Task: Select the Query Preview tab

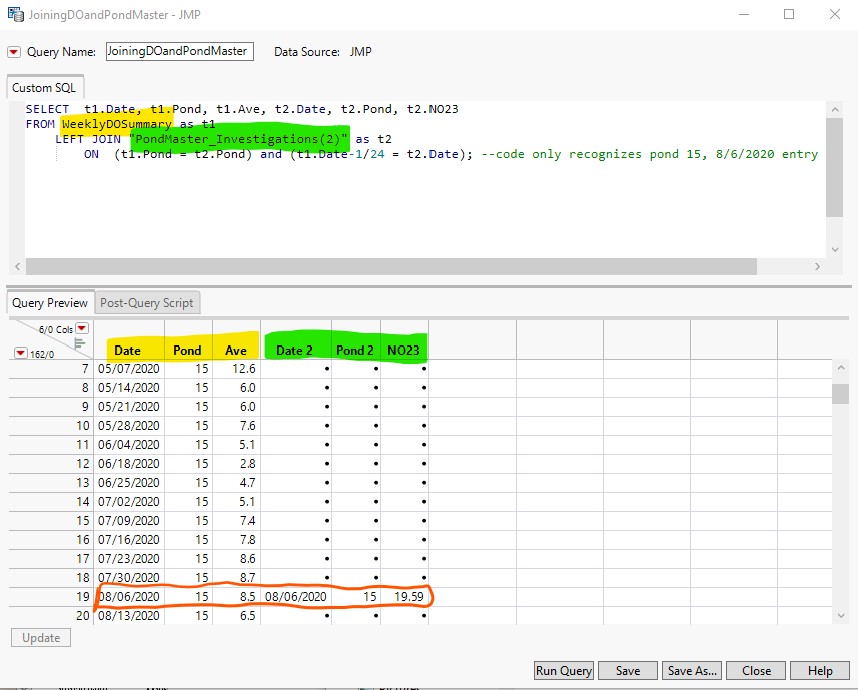Action: click(50, 302)
